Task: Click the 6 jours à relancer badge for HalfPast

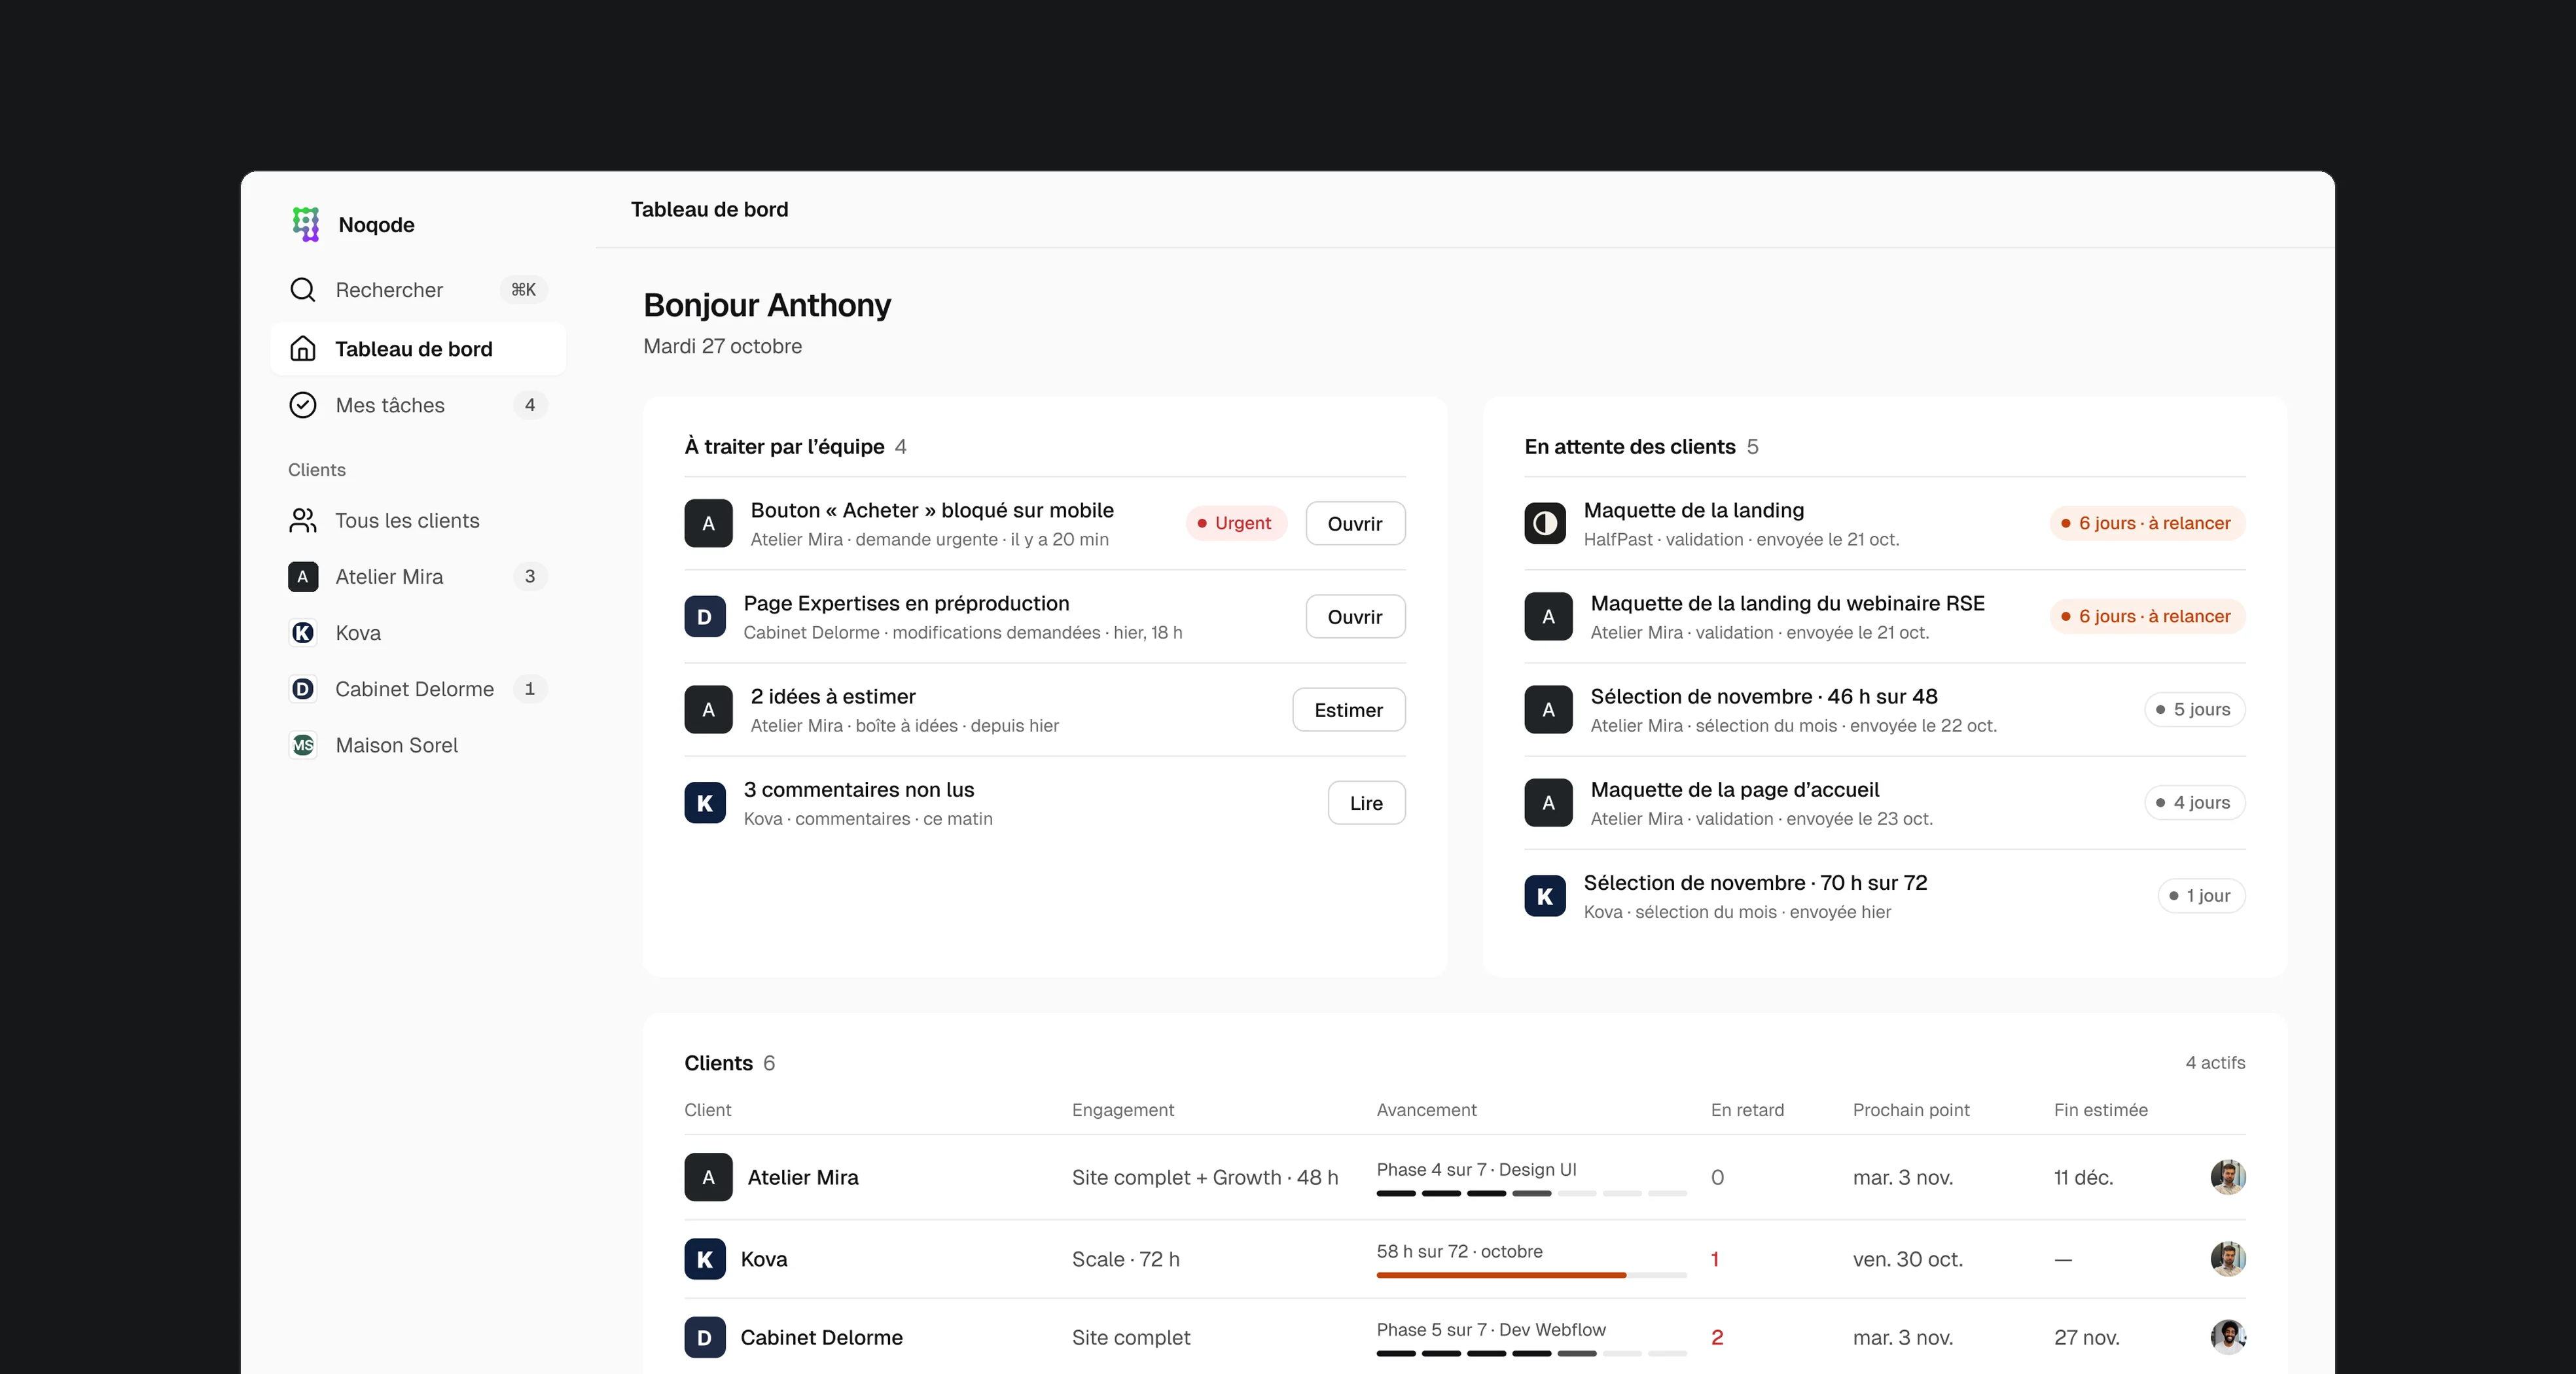Action: [2147, 523]
